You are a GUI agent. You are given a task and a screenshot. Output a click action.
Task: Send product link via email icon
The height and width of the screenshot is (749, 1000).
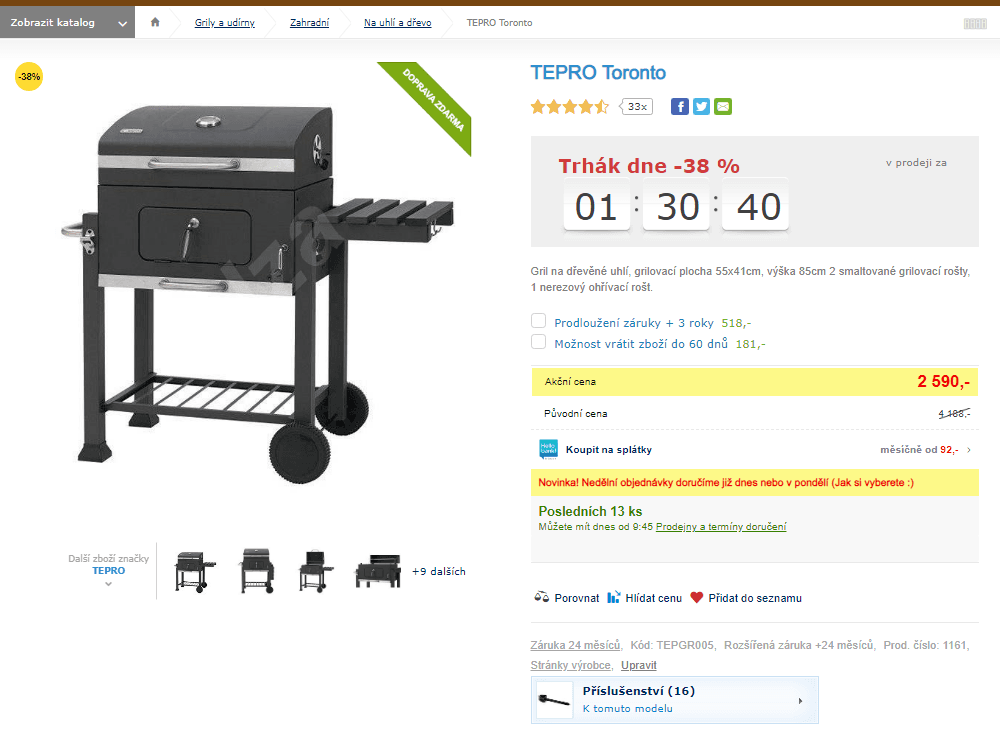tap(723, 107)
